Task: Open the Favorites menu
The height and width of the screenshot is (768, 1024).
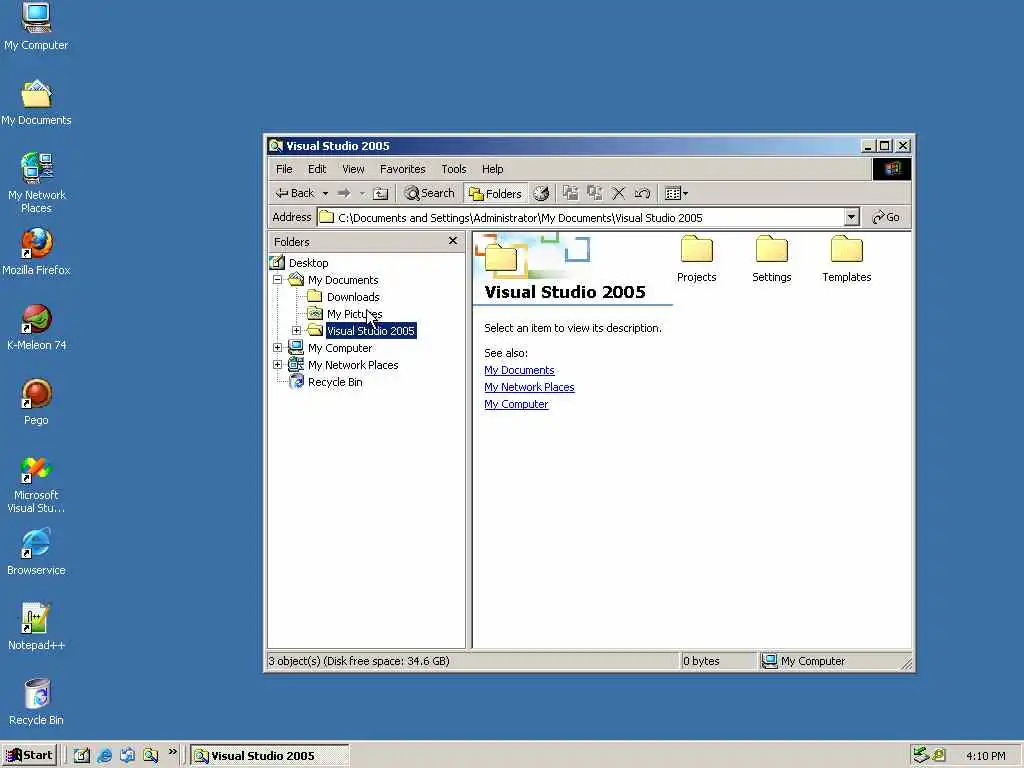Action: tap(402, 169)
